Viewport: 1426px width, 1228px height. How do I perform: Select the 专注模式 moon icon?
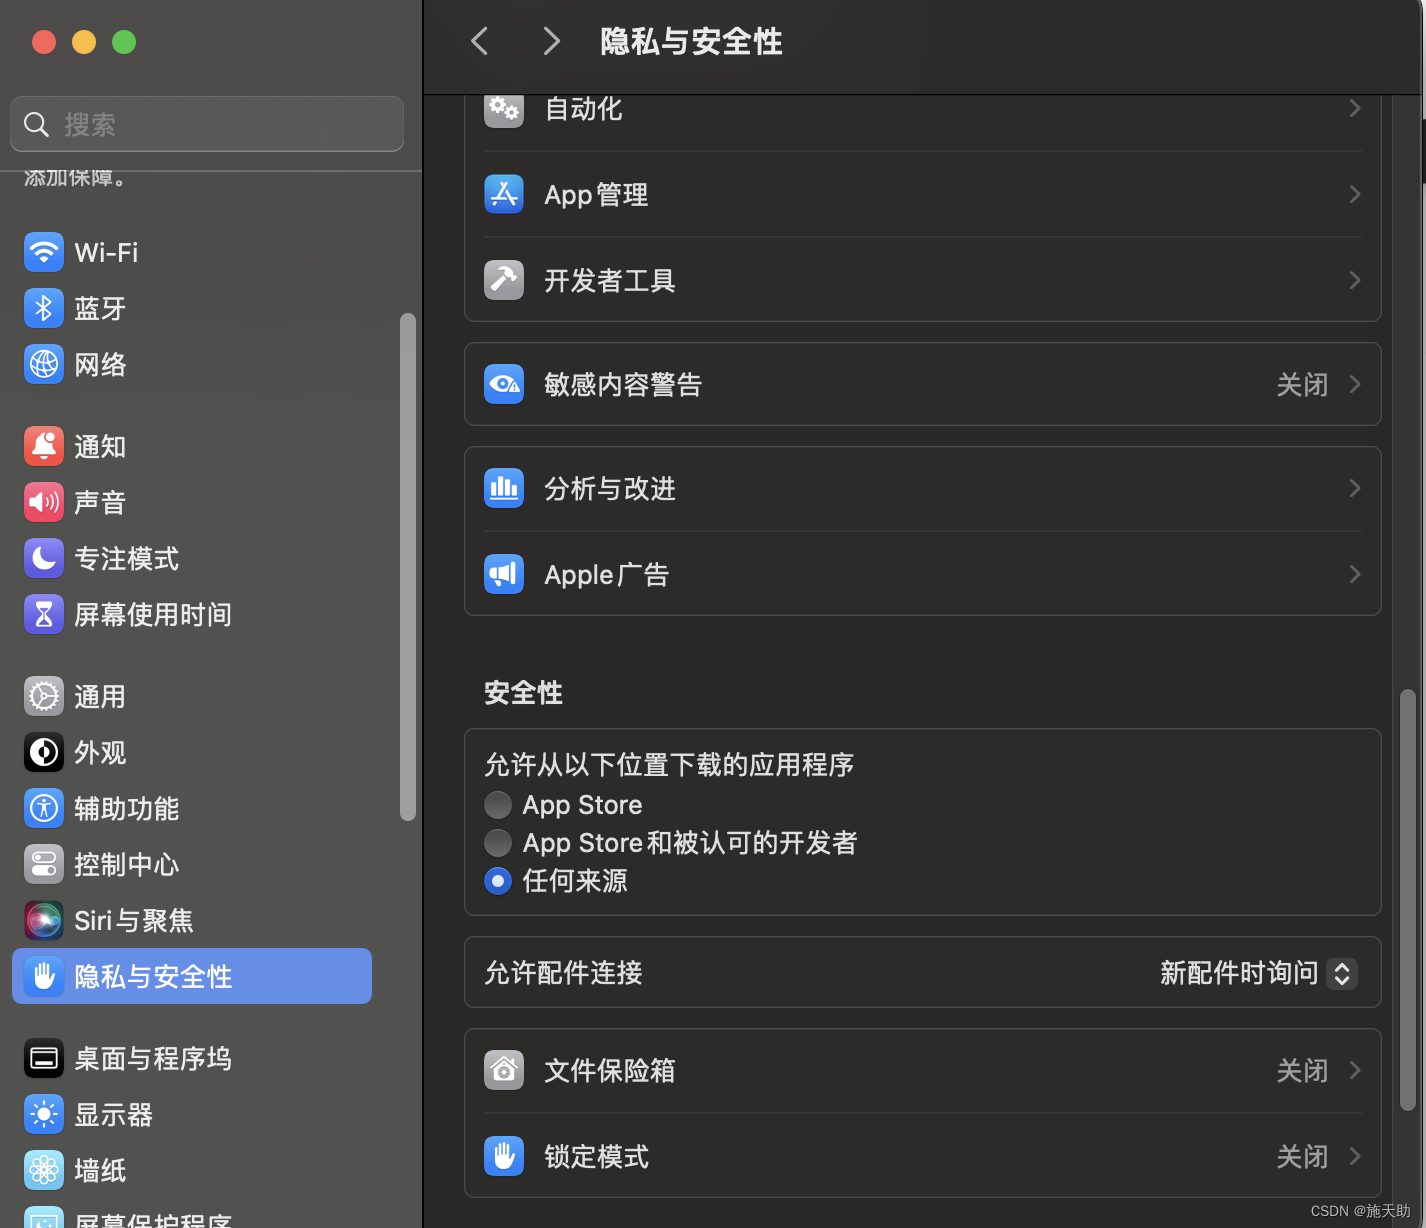pyautogui.click(x=44, y=558)
